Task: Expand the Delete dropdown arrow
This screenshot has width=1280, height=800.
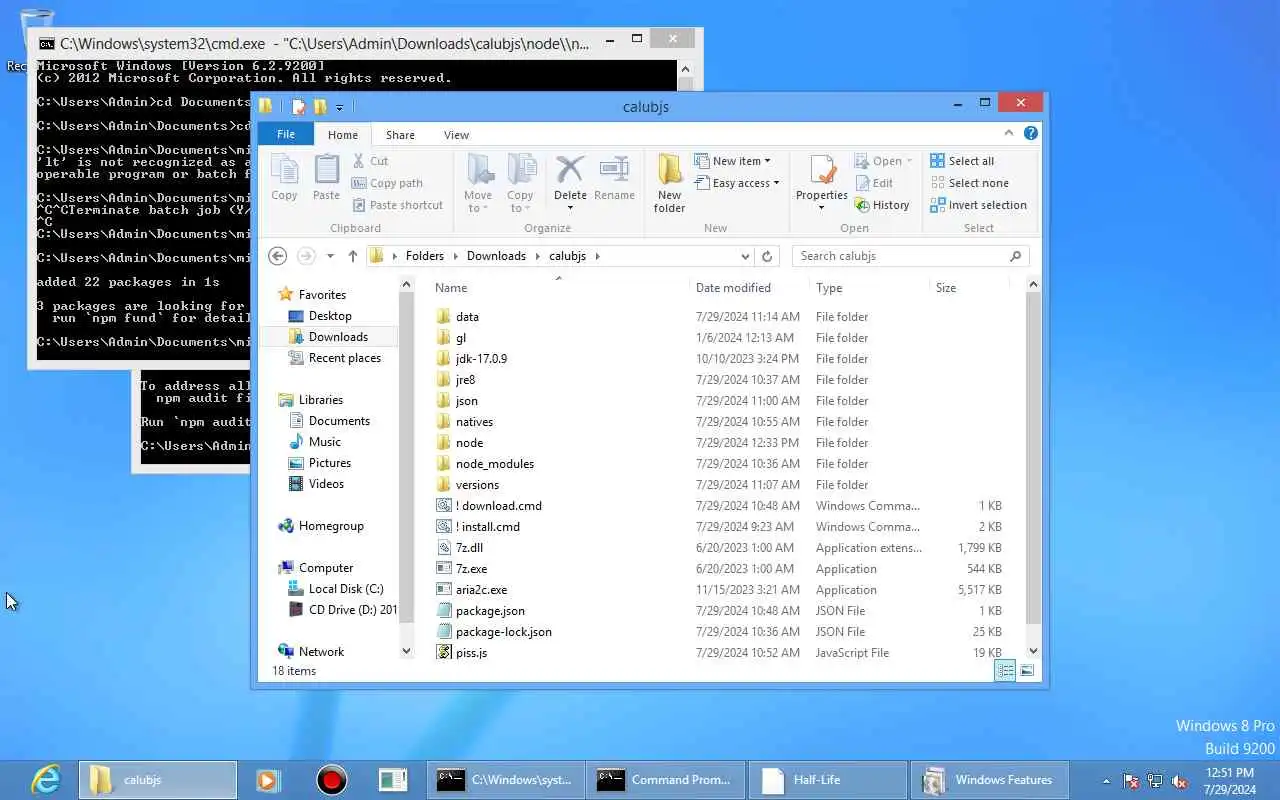Action: click(x=570, y=208)
